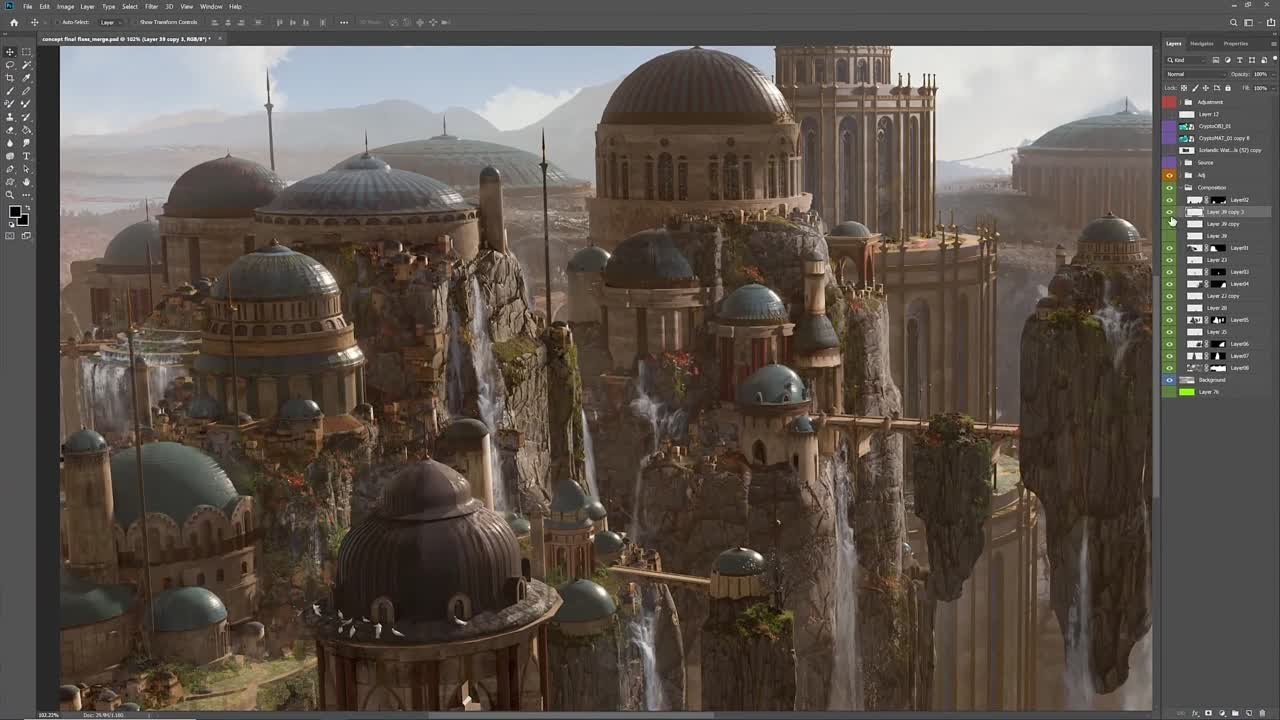This screenshot has height=720, width=1280.
Task: Expand the Adj group arrow
Action: 1180,175
